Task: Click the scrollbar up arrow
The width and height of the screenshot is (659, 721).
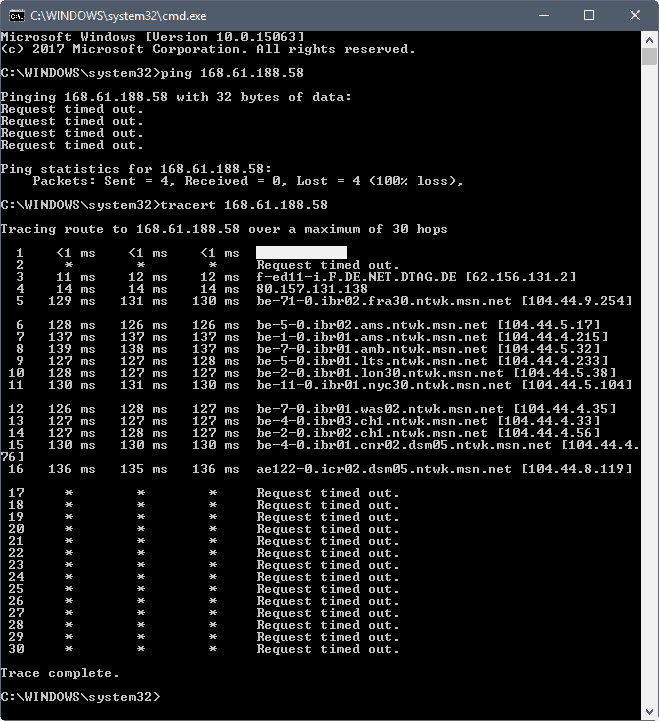Action: pos(650,40)
